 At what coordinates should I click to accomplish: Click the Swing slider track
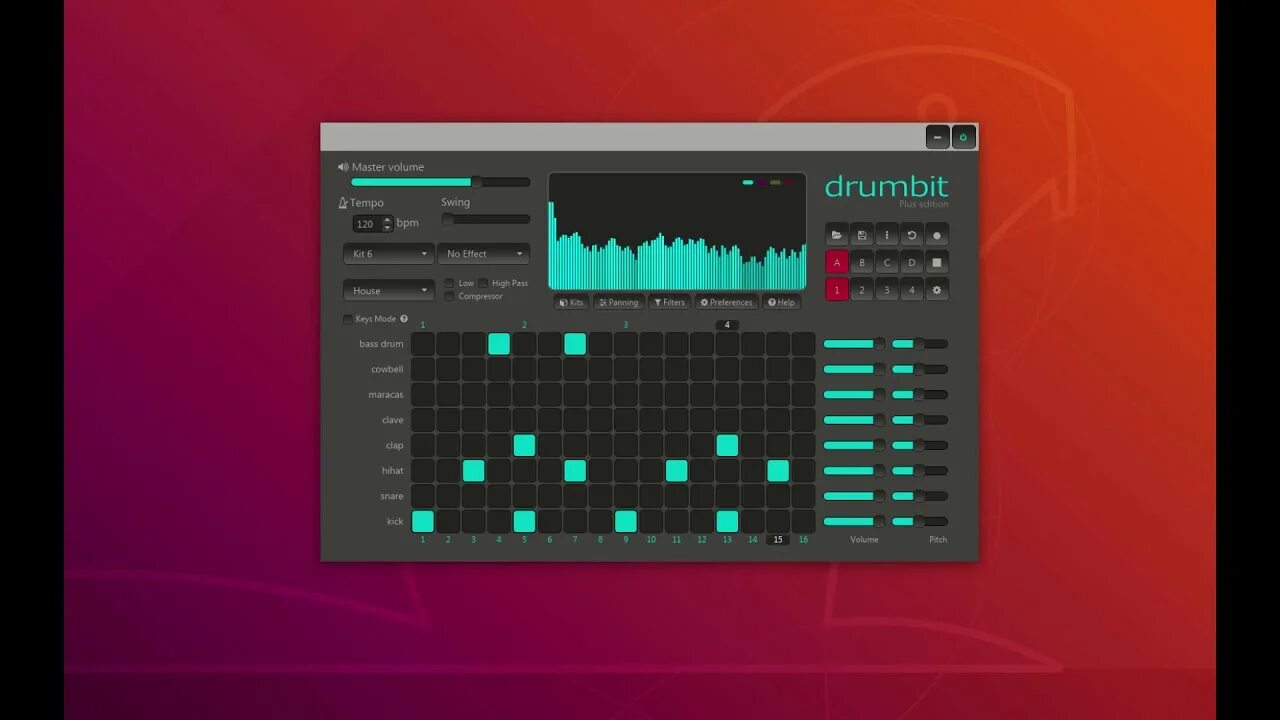point(486,219)
